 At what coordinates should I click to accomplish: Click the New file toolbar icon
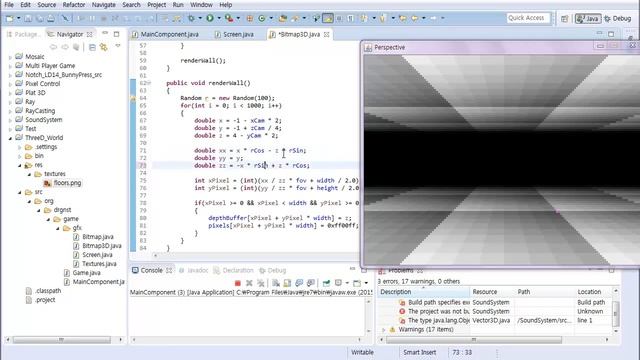click(x=10, y=18)
